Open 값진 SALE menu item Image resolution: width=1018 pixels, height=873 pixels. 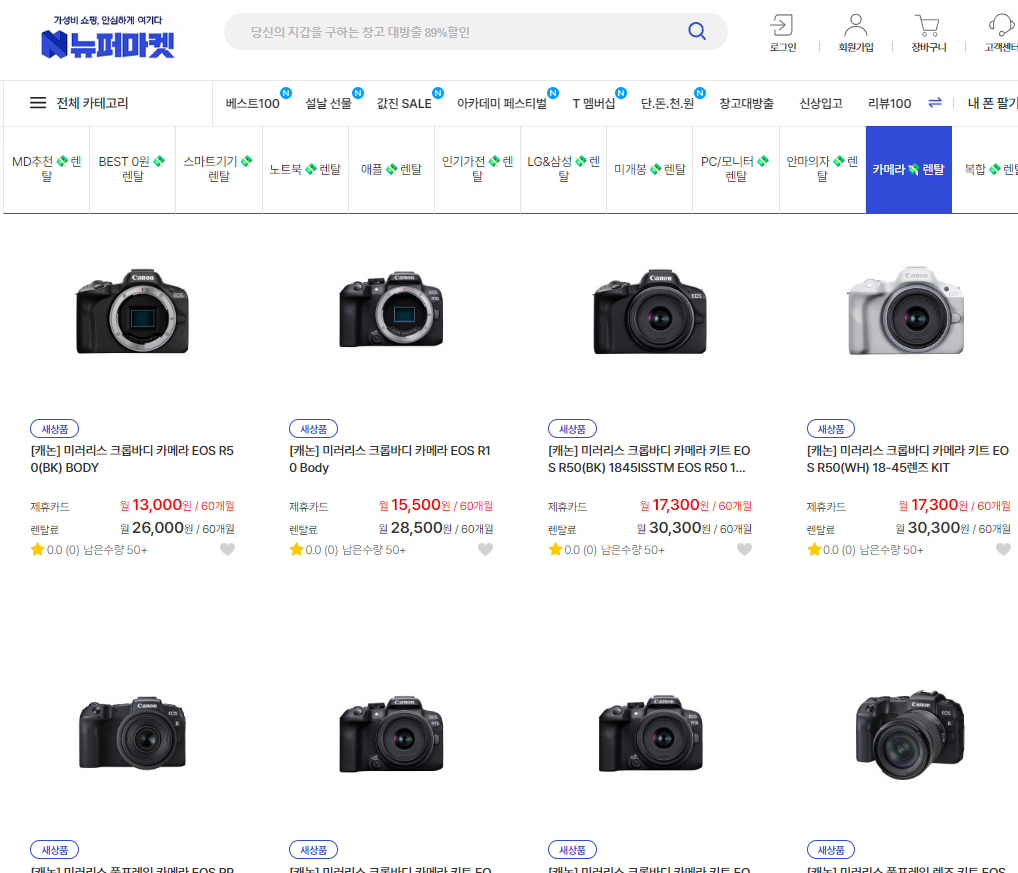tap(404, 103)
